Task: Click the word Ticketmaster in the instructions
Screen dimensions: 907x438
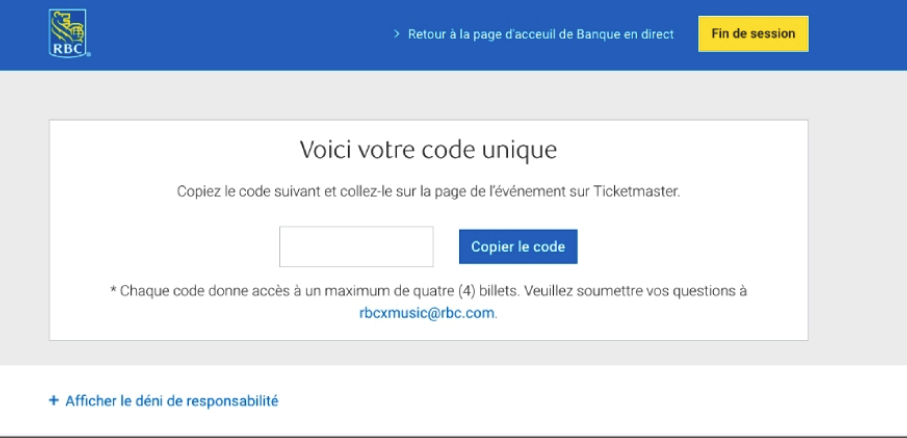Action: click(x=641, y=190)
